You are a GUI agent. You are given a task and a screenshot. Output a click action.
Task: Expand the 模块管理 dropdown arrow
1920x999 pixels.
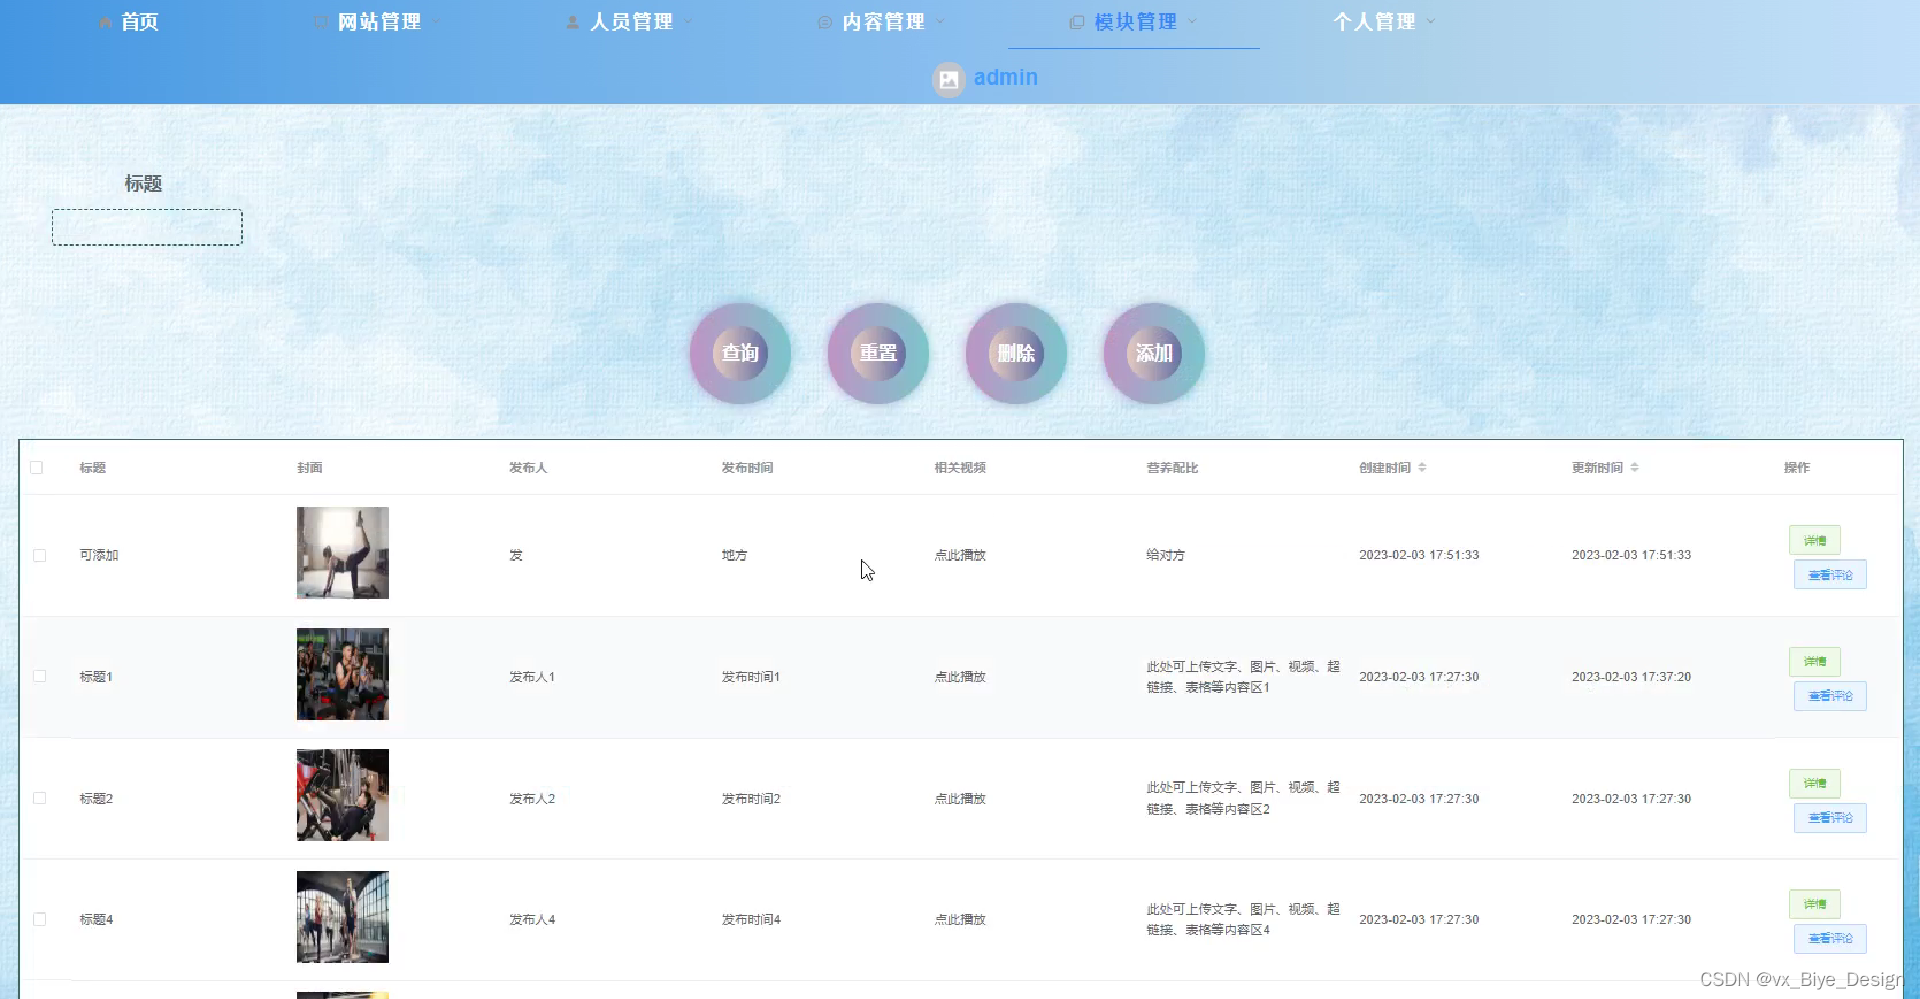1192,21
